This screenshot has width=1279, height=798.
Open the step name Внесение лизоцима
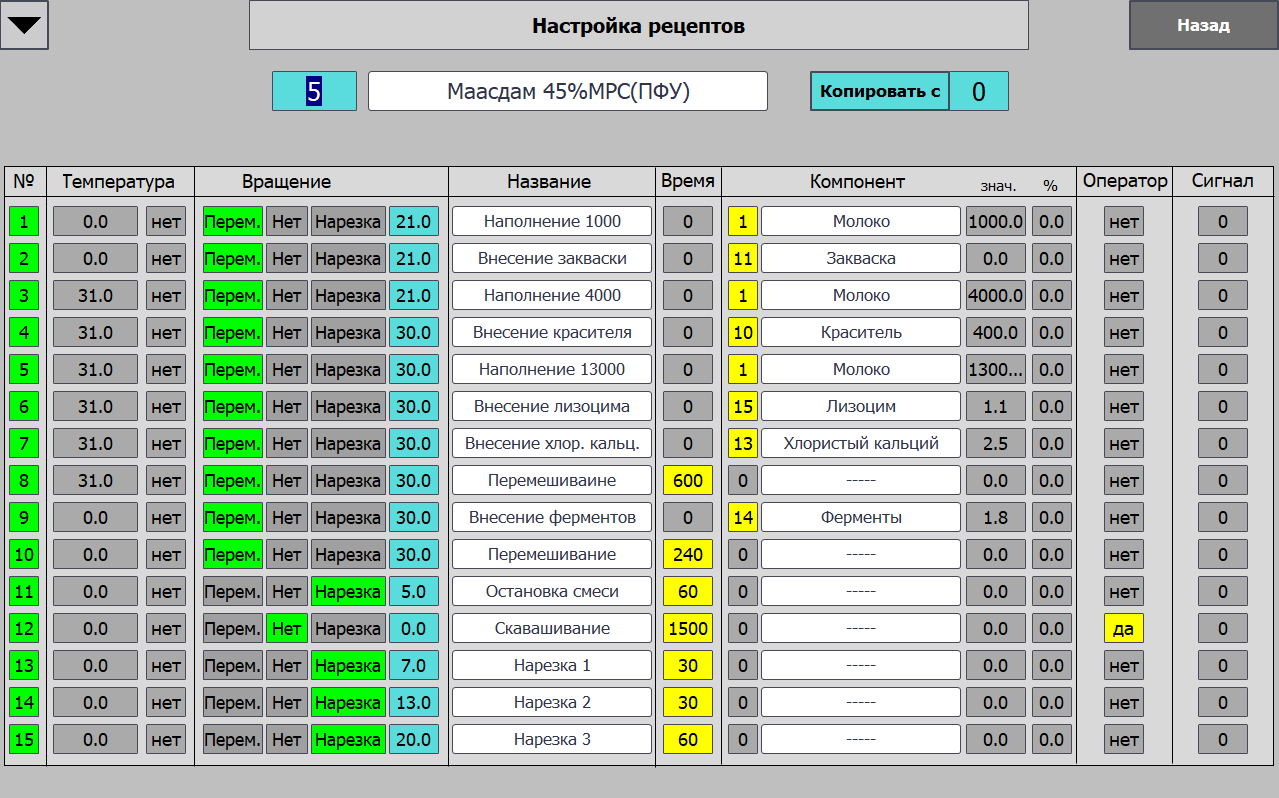[x=551, y=407]
